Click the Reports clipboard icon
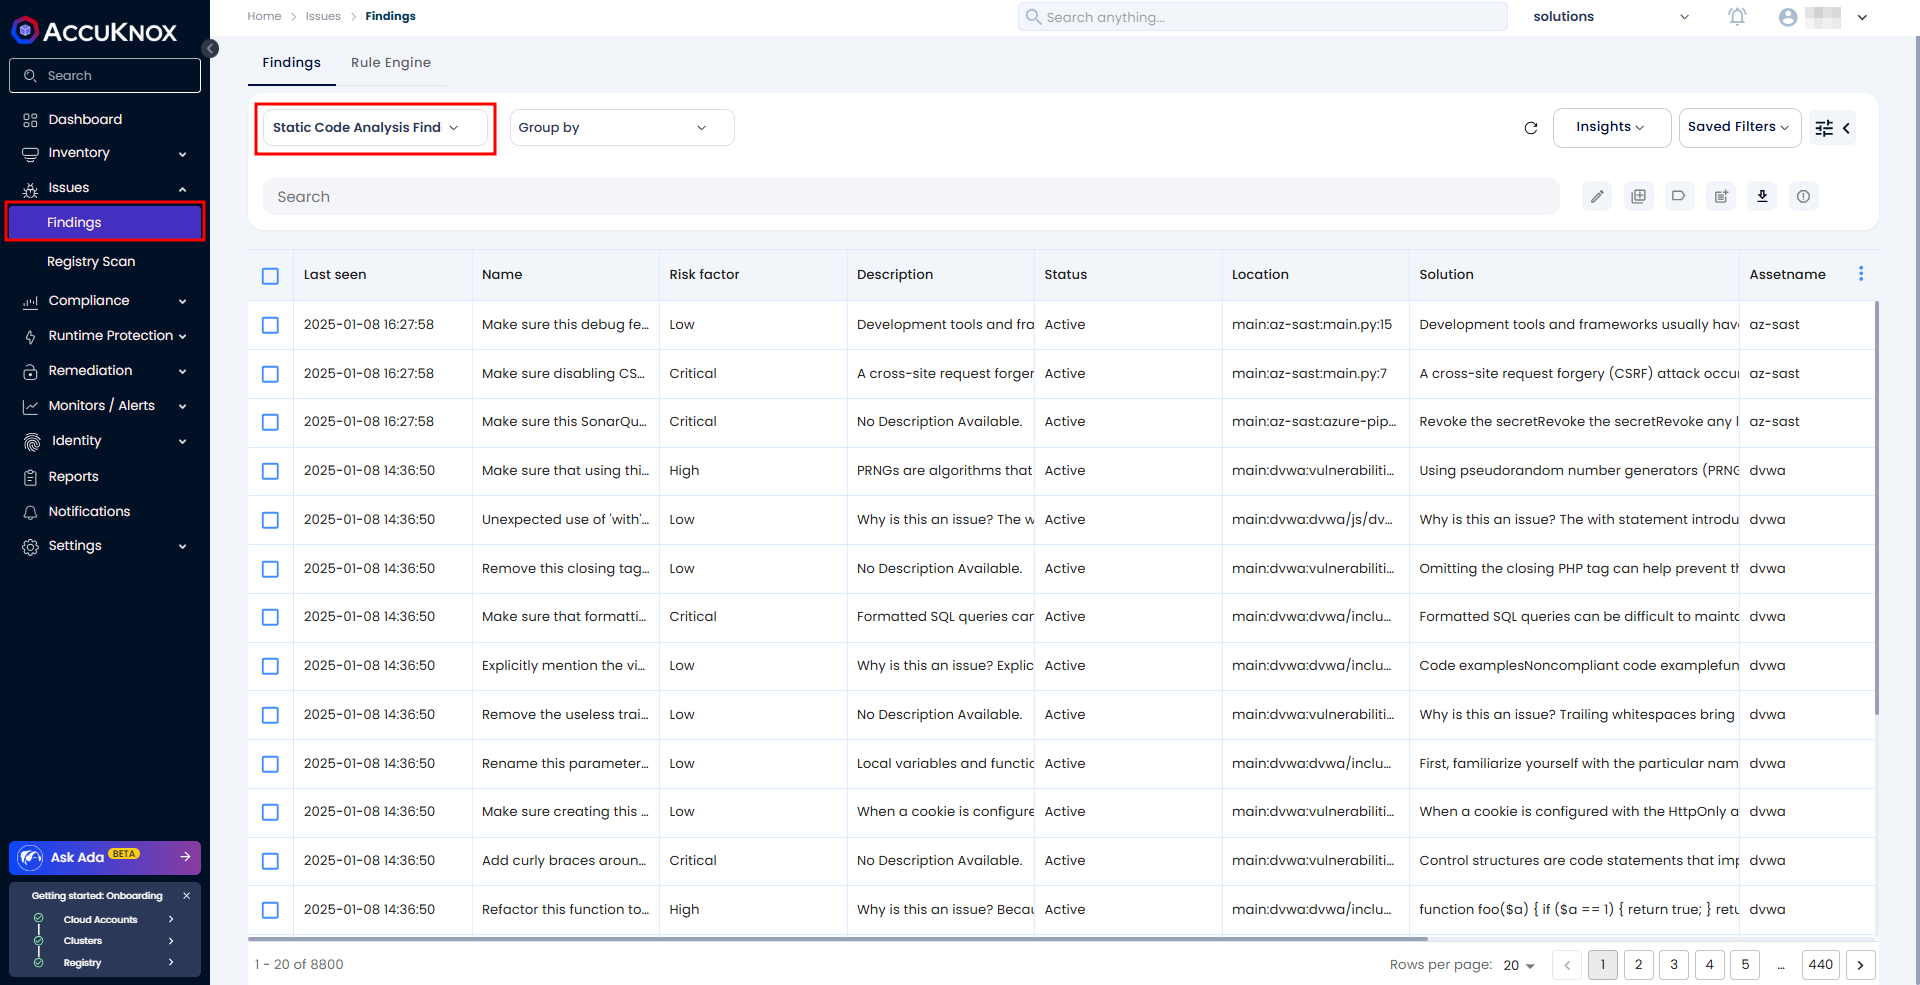1920x985 pixels. coord(30,477)
